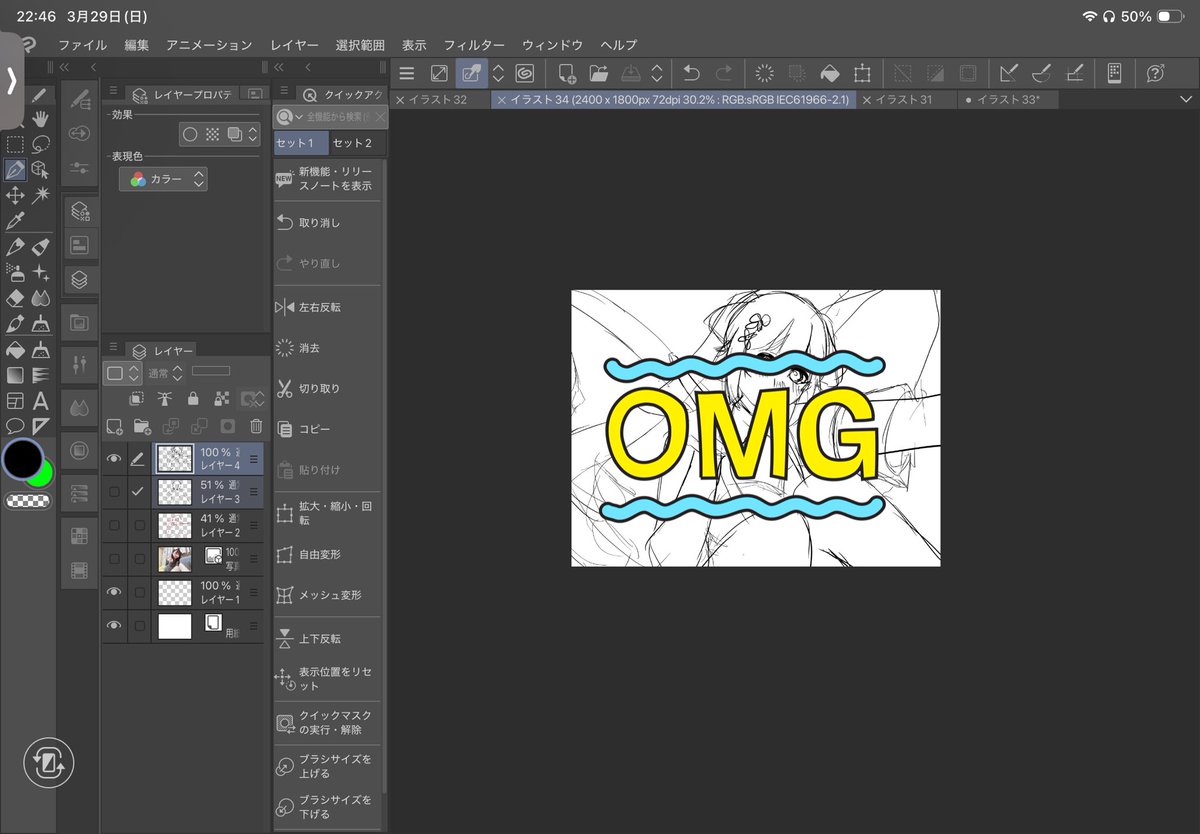This screenshot has height=834, width=1200.
Task: Click New document icon in command bar
Action: tap(567, 73)
